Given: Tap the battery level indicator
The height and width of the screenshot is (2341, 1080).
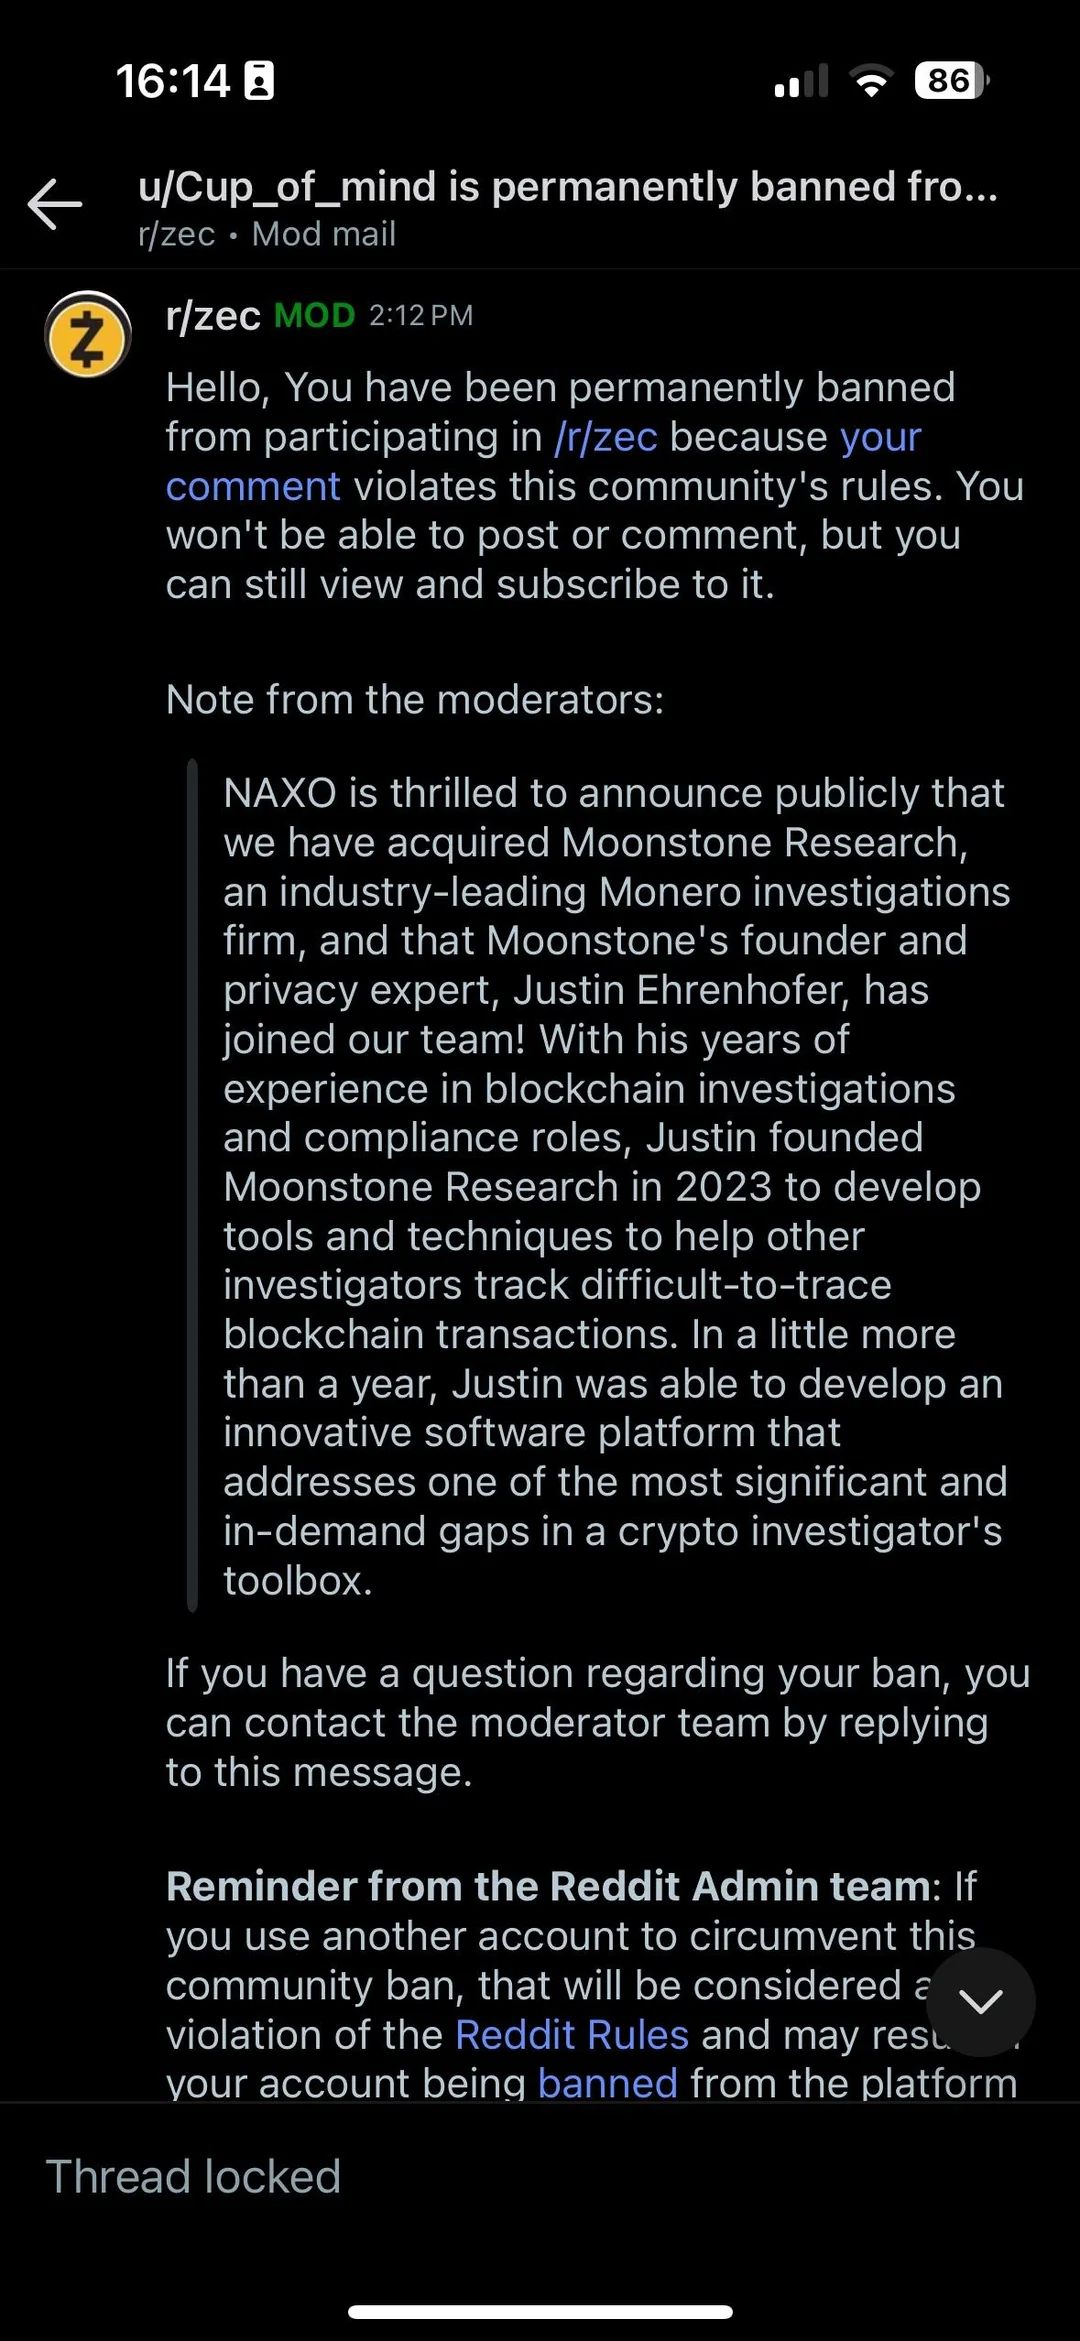Looking at the screenshot, I should pyautogui.click(x=950, y=81).
